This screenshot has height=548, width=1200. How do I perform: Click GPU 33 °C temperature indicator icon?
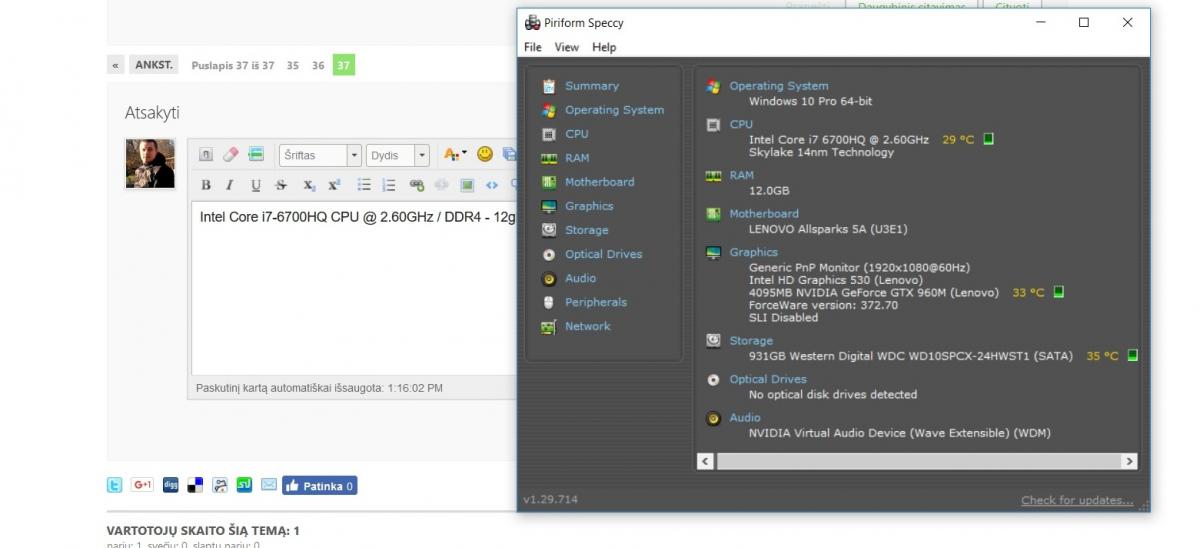[1058, 292]
